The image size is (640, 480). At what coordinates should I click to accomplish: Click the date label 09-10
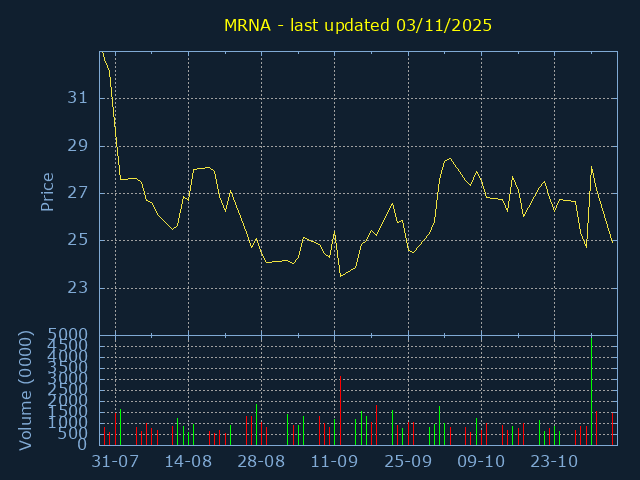point(481,462)
